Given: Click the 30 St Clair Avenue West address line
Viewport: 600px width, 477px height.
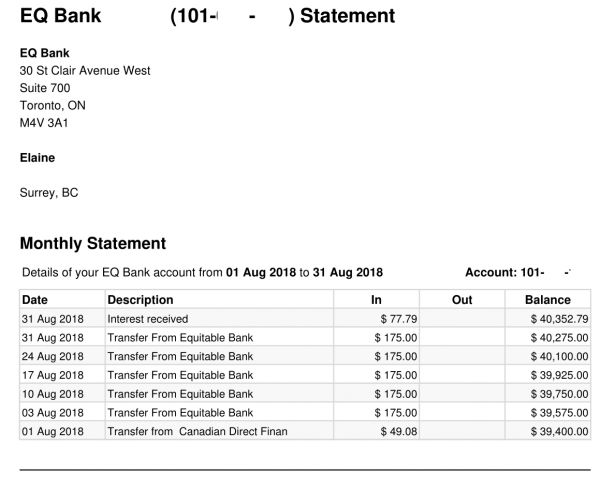Looking at the screenshot, I should click(85, 70).
